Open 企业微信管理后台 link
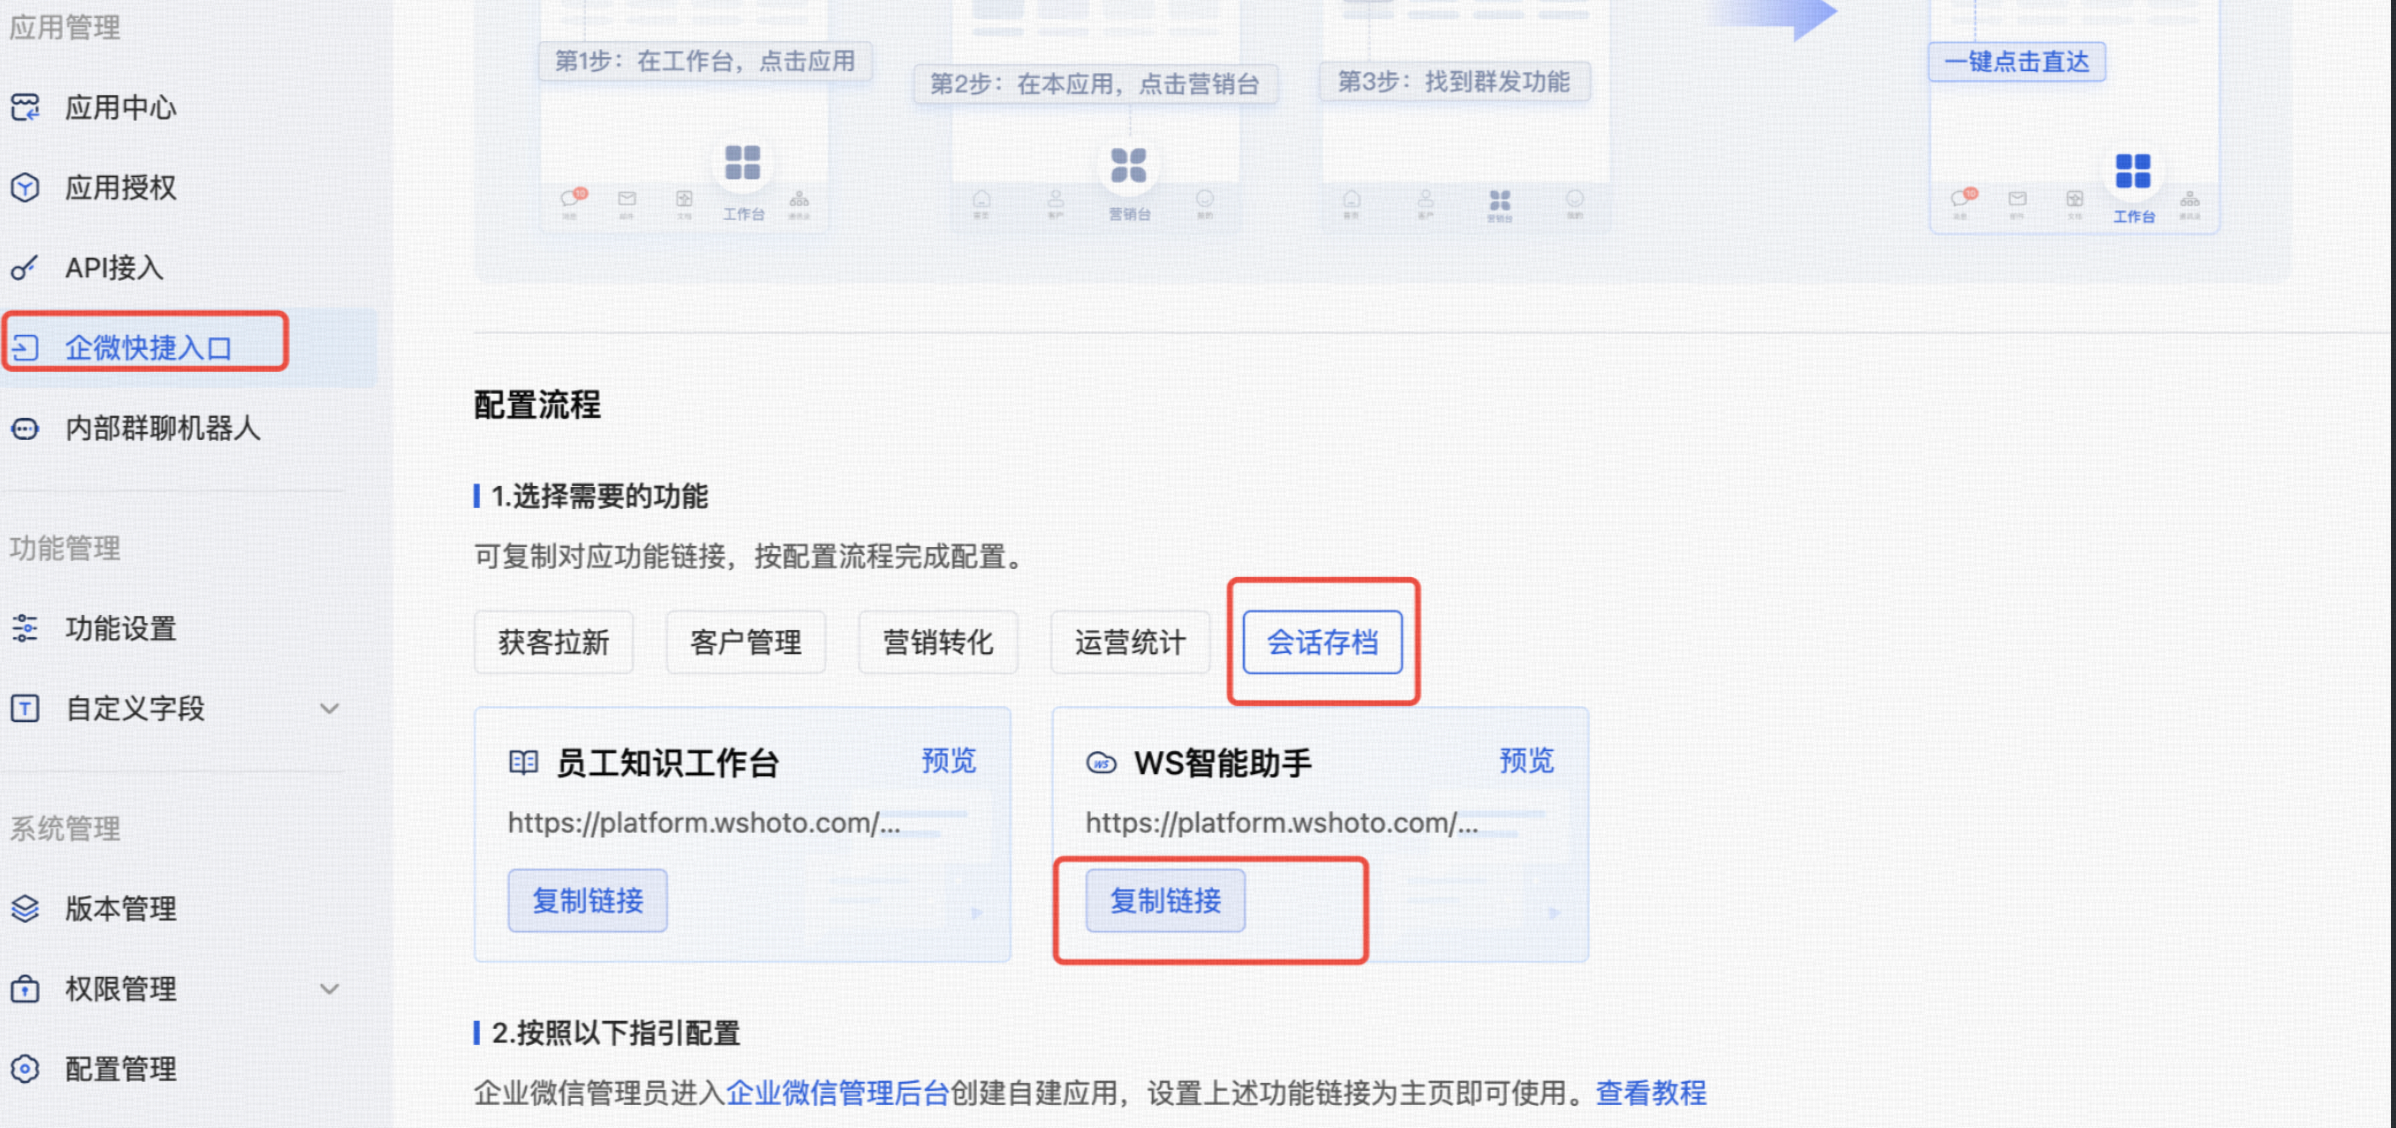Image resolution: width=2396 pixels, height=1128 pixels. pos(838,1092)
